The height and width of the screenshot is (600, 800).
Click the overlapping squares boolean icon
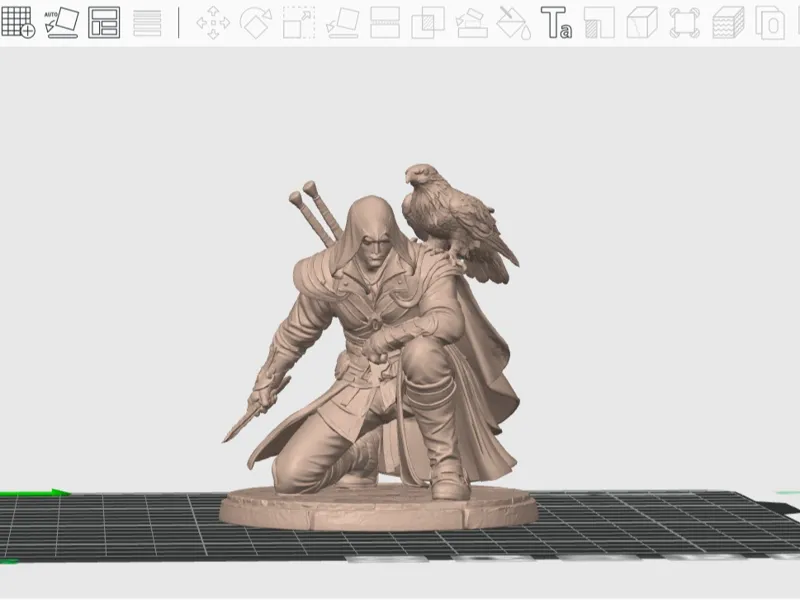[x=428, y=22]
